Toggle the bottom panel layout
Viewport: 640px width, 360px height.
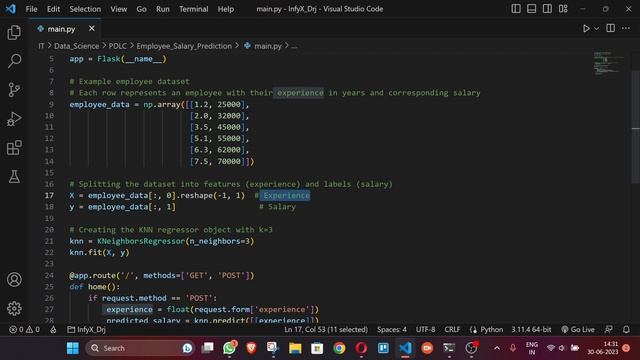point(531,9)
